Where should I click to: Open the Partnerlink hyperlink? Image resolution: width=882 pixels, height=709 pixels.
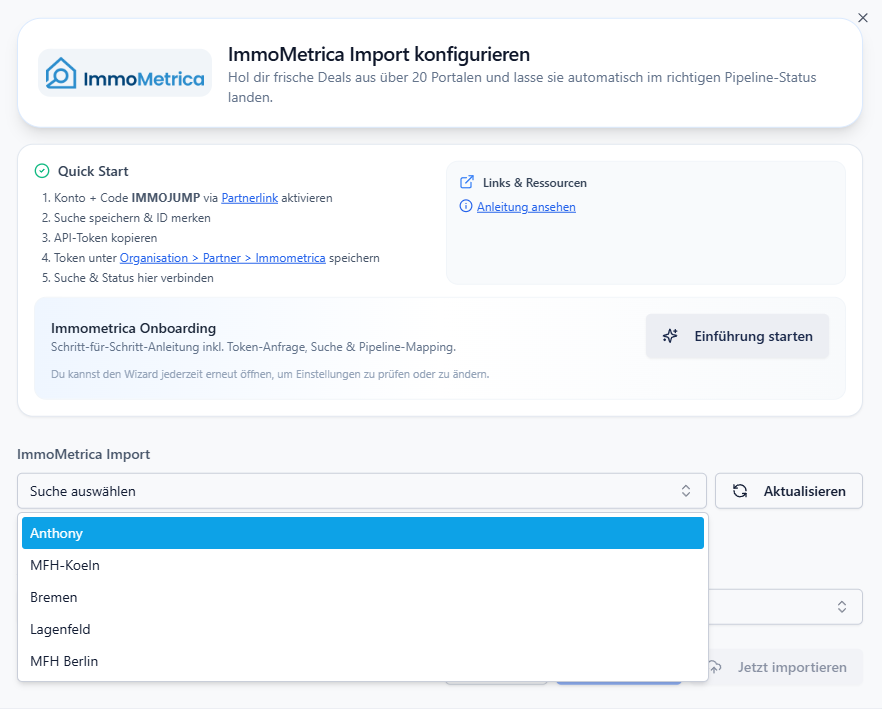(x=249, y=198)
